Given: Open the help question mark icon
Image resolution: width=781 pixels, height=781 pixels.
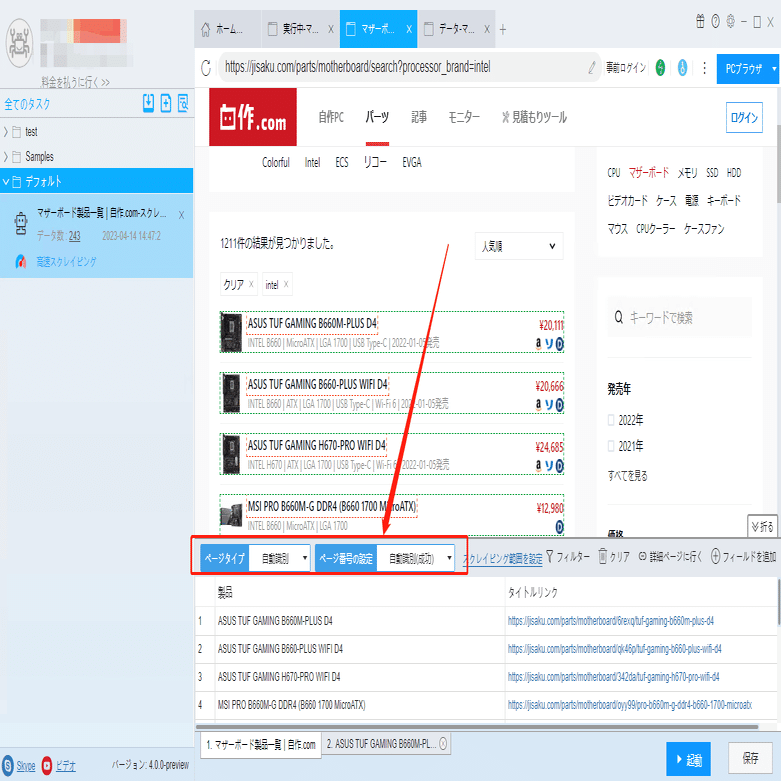Looking at the screenshot, I should (x=715, y=21).
